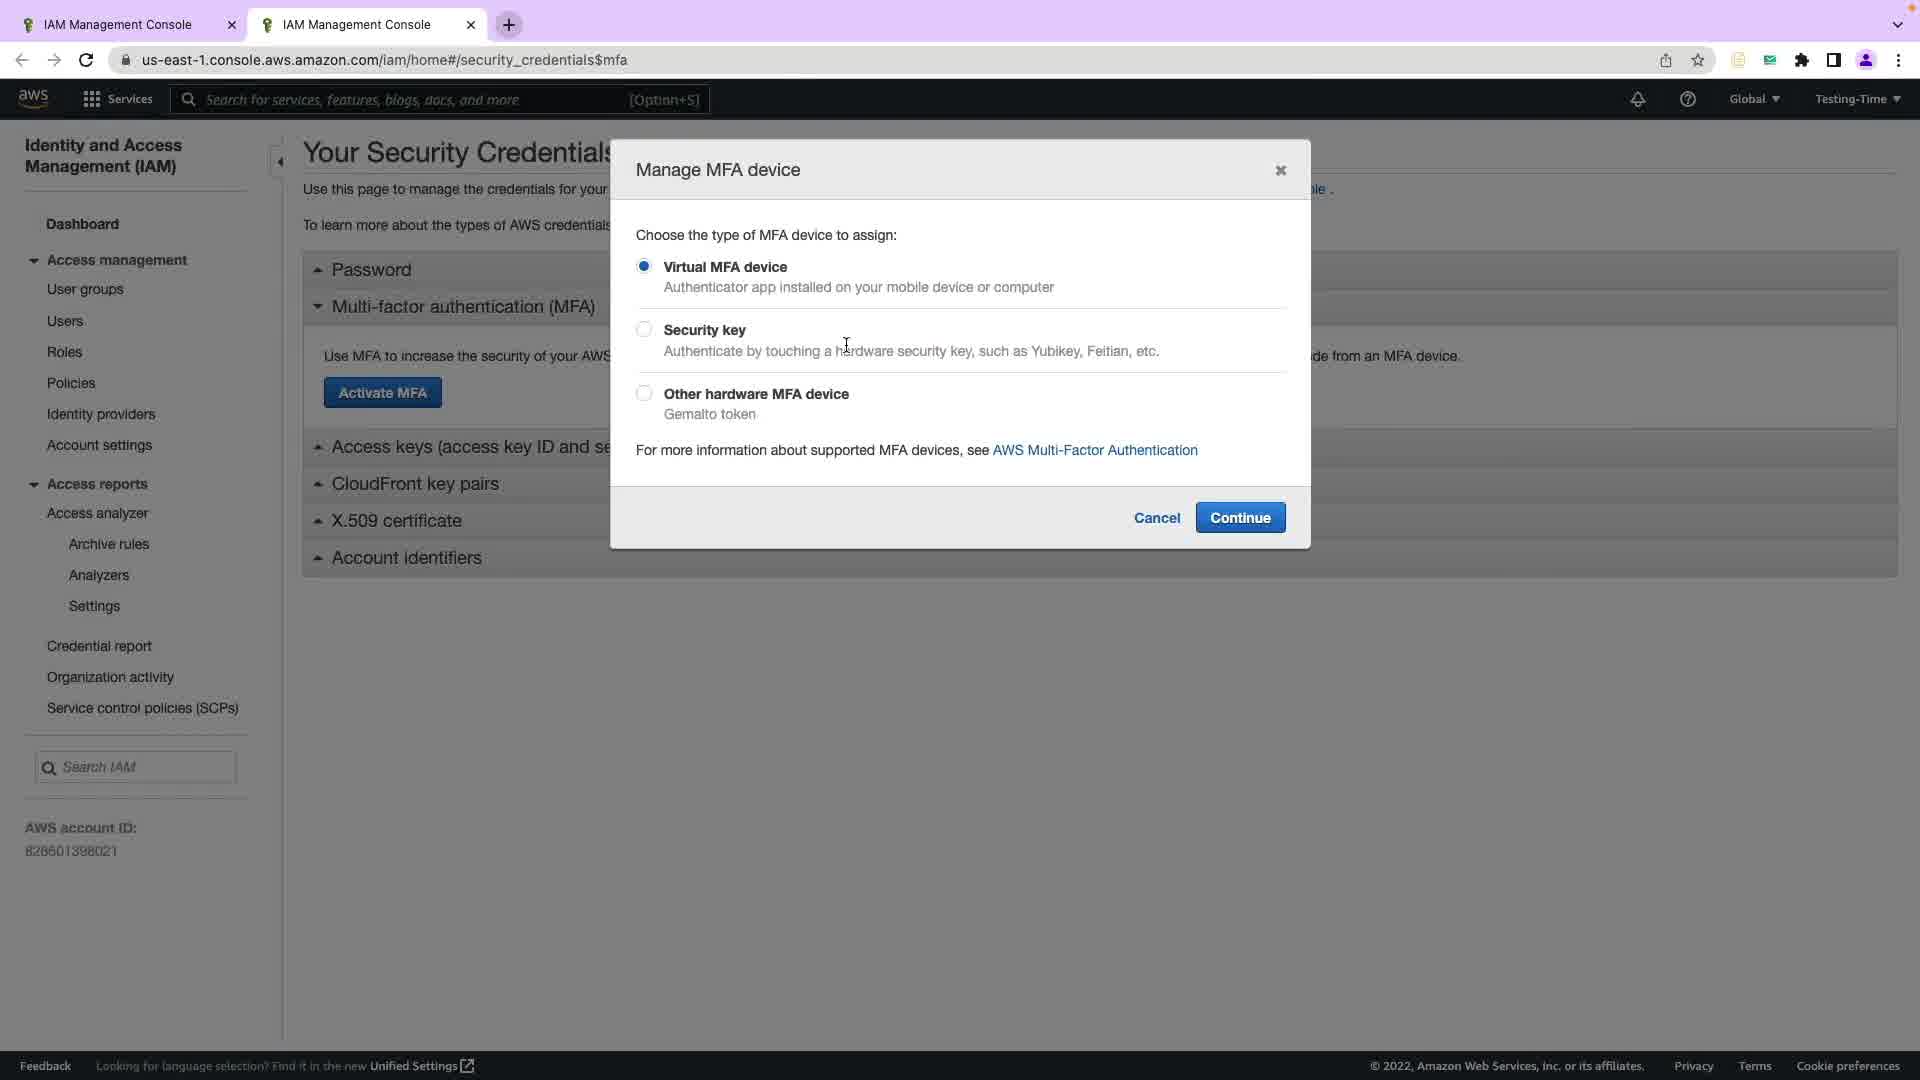Collapse the Access management section

(34, 261)
